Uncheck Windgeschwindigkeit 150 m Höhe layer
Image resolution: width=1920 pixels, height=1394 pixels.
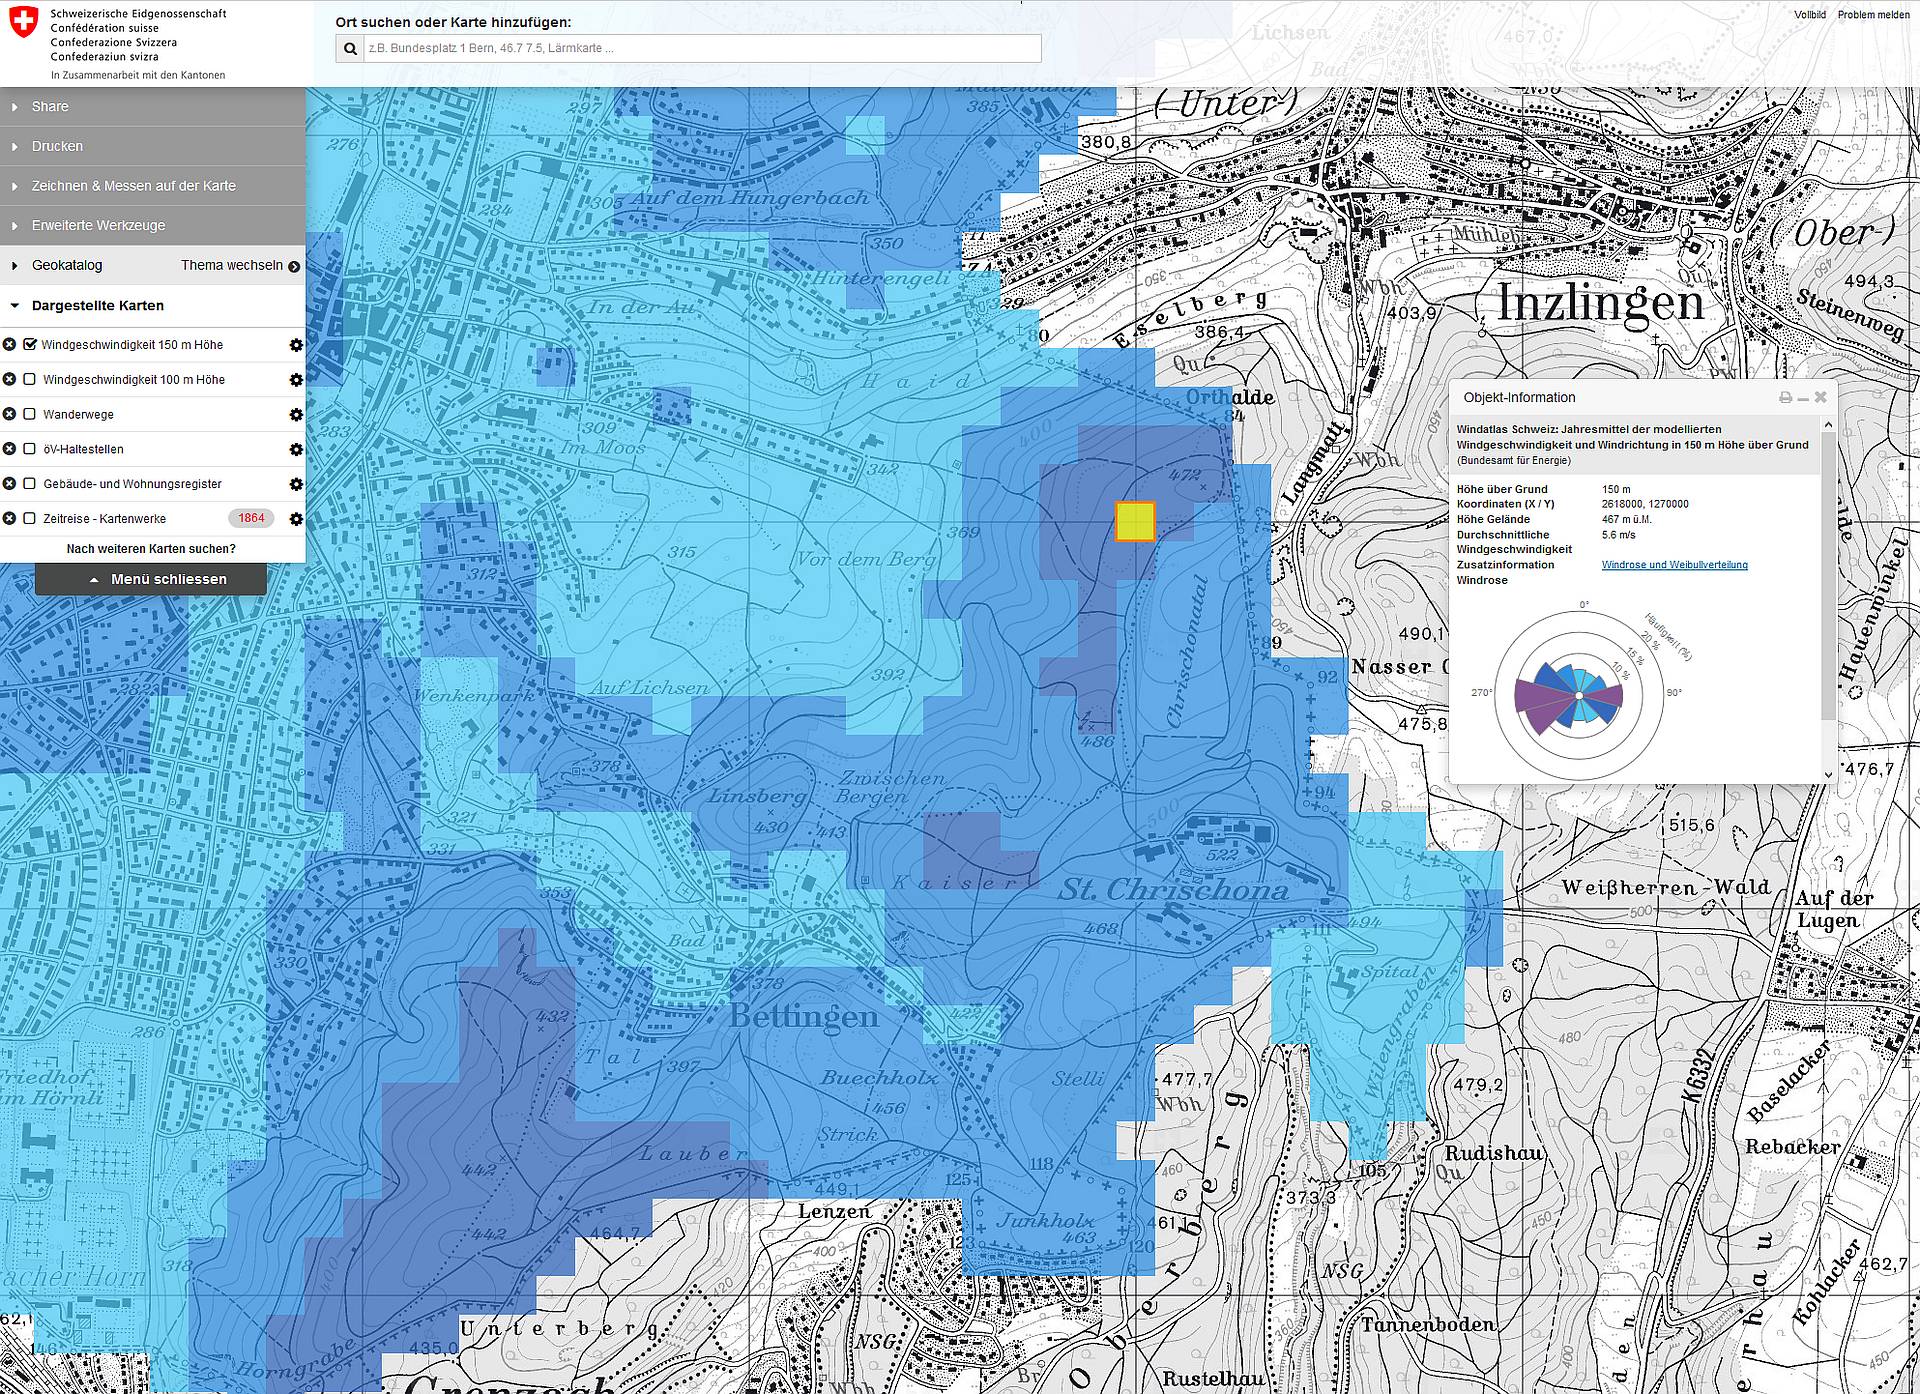click(x=30, y=344)
